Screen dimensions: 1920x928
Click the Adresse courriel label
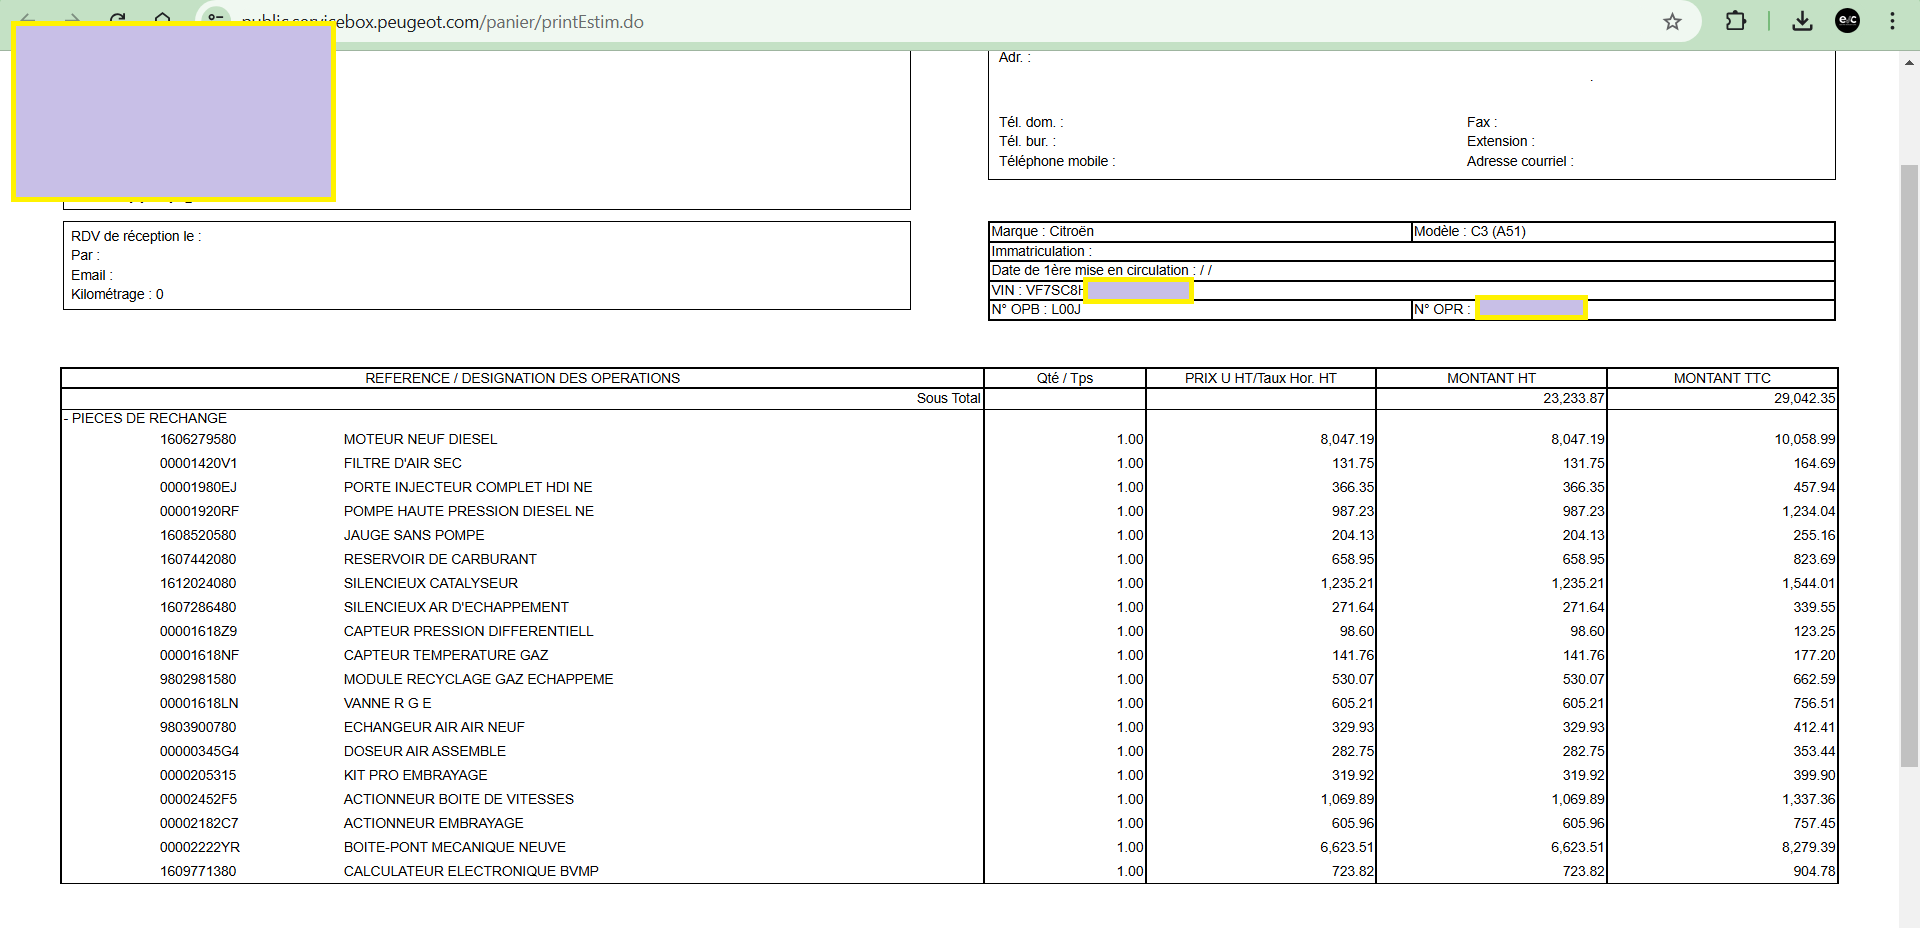(1519, 161)
